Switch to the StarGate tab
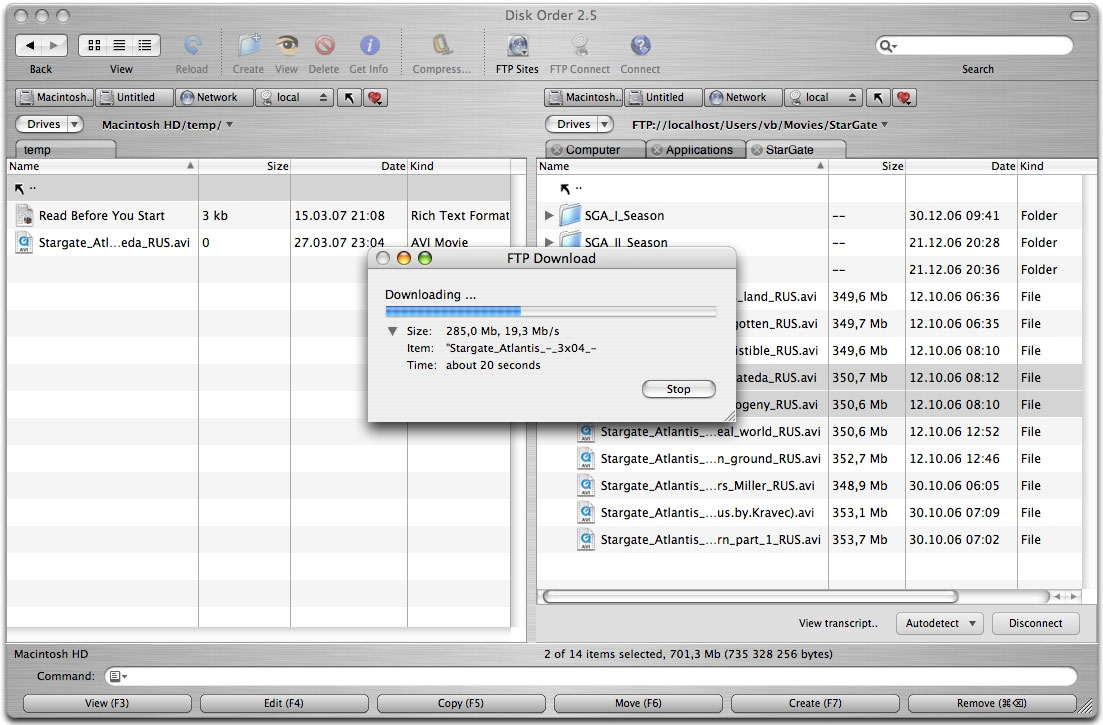This screenshot has height=725, width=1103. tap(795, 150)
